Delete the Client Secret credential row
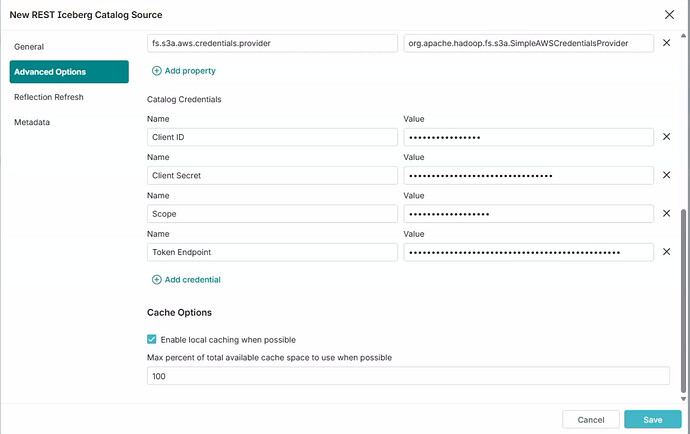Image resolution: width=690 pixels, height=434 pixels. 667,175
